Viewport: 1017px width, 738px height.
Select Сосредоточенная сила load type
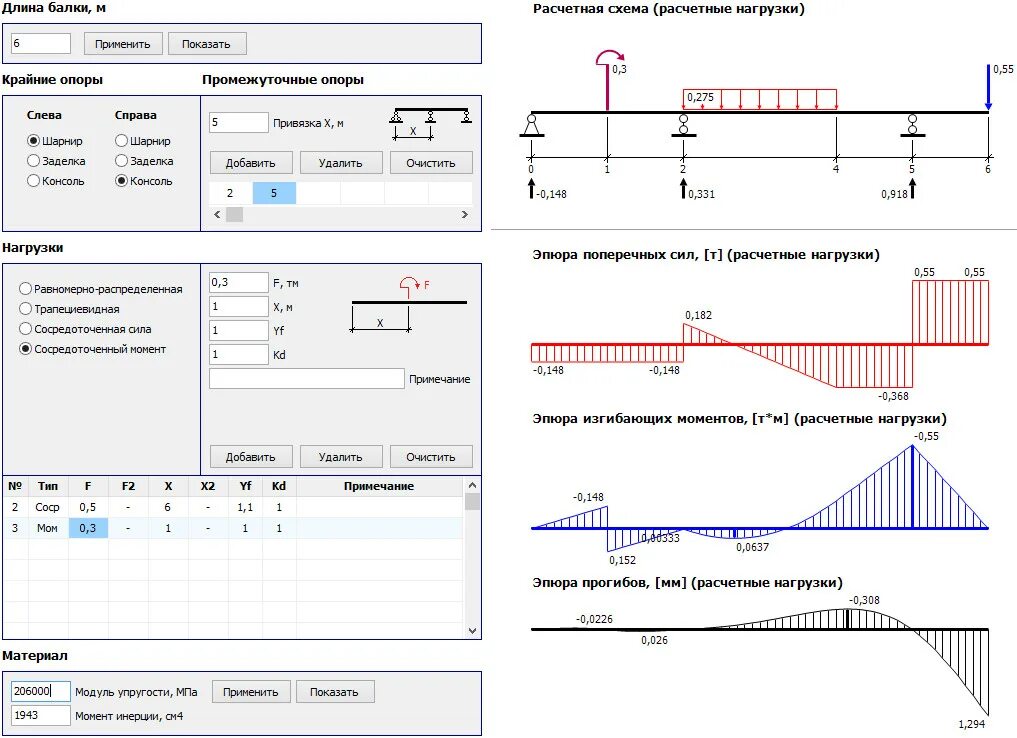click(25, 329)
